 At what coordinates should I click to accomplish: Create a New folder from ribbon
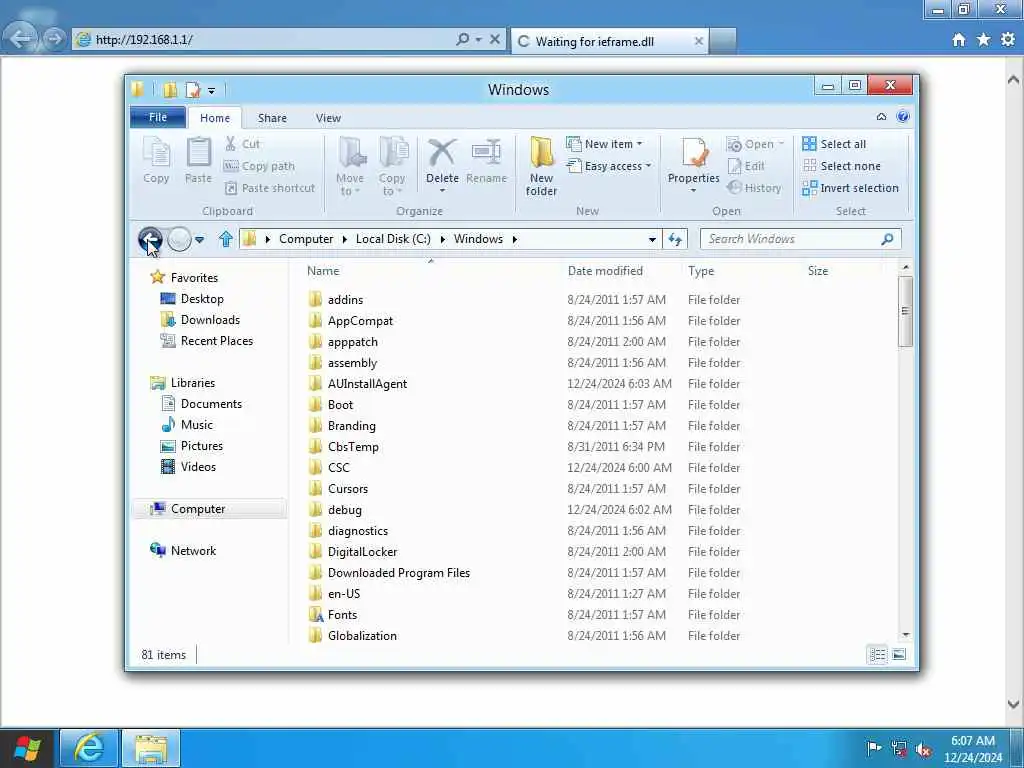click(541, 166)
